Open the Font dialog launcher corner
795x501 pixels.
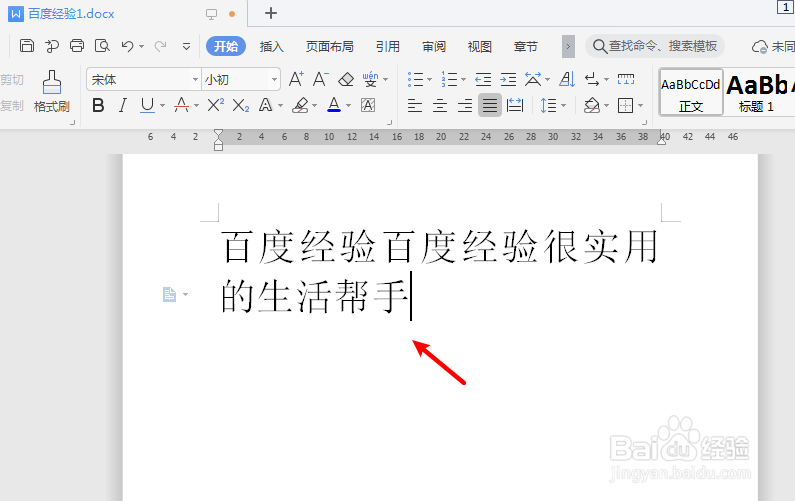389,122
